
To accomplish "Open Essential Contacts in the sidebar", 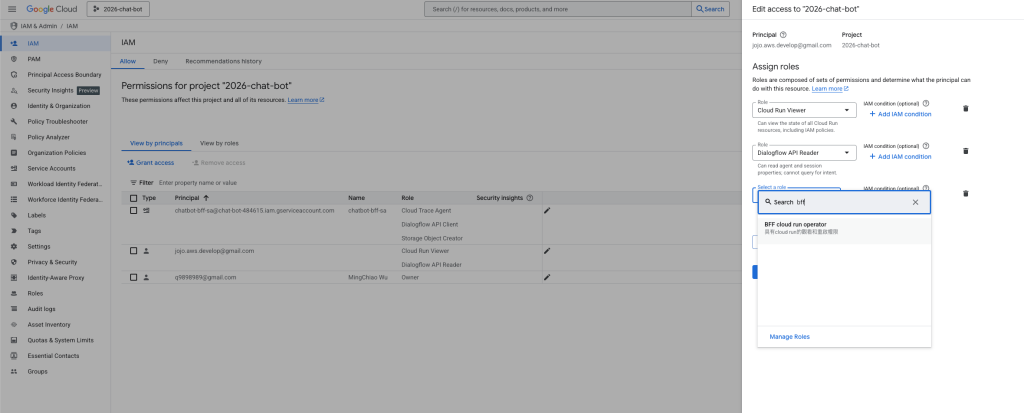I will 53,356.
